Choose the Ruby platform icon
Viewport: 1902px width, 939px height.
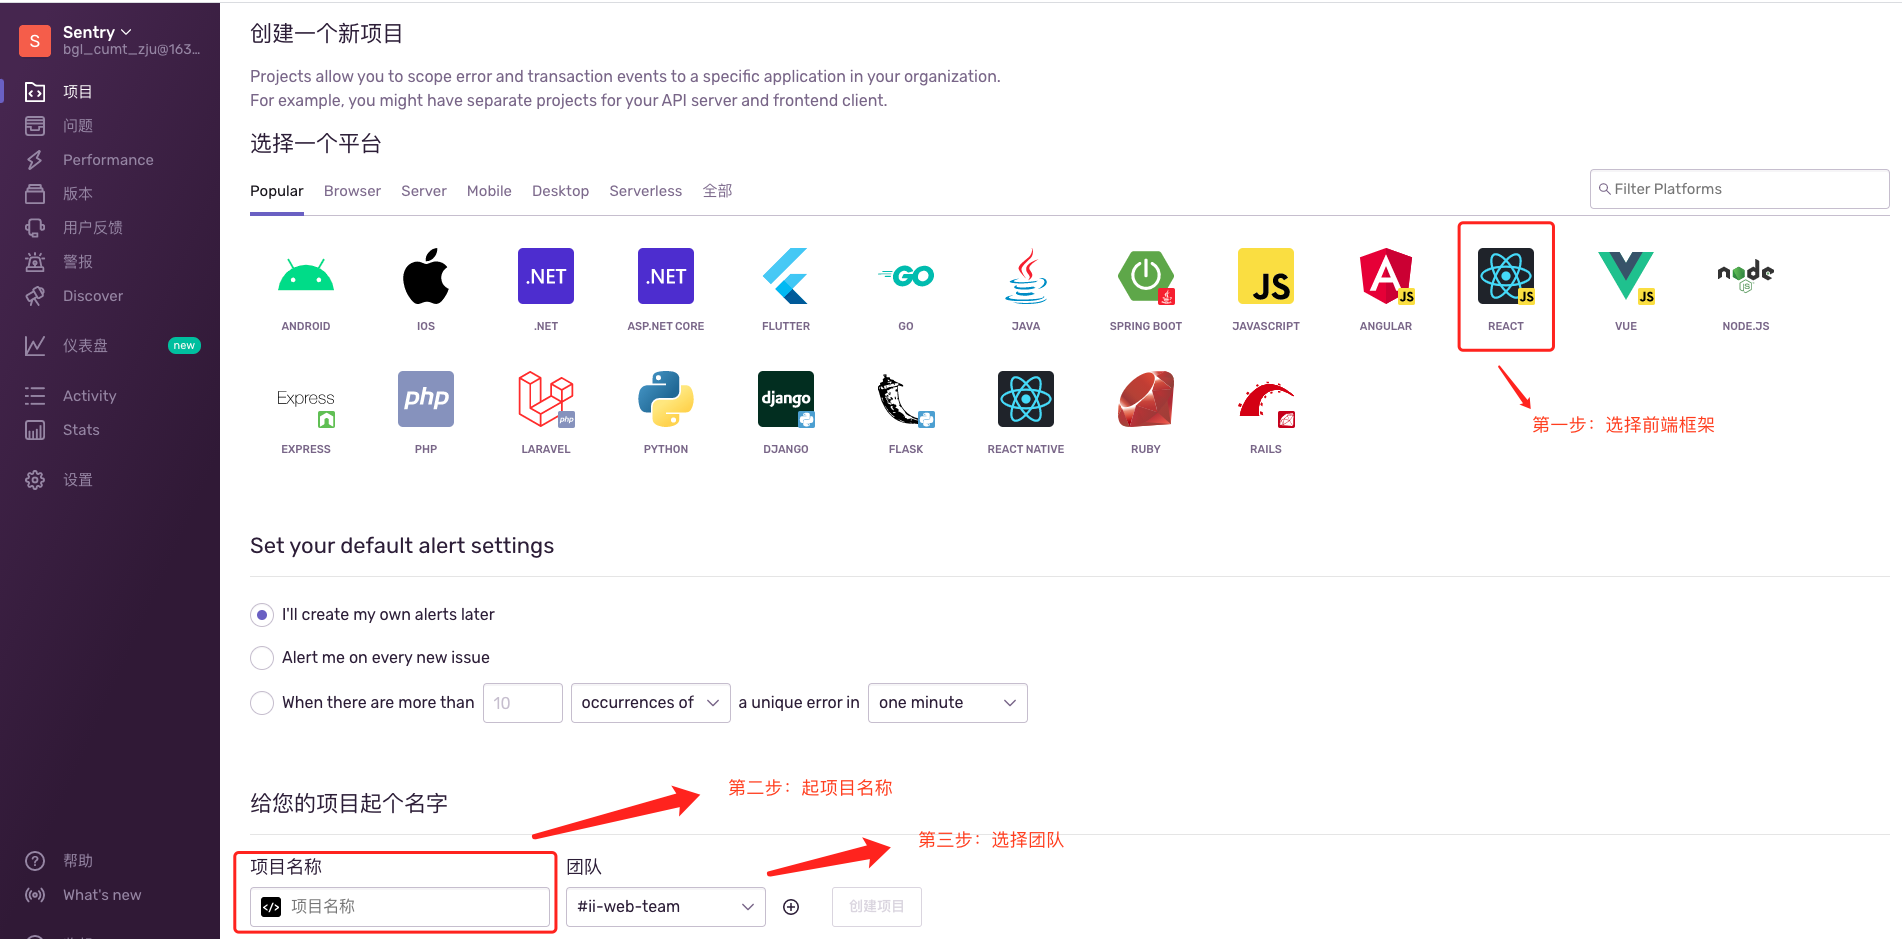pyautogui.click(x=1146, y=399)
